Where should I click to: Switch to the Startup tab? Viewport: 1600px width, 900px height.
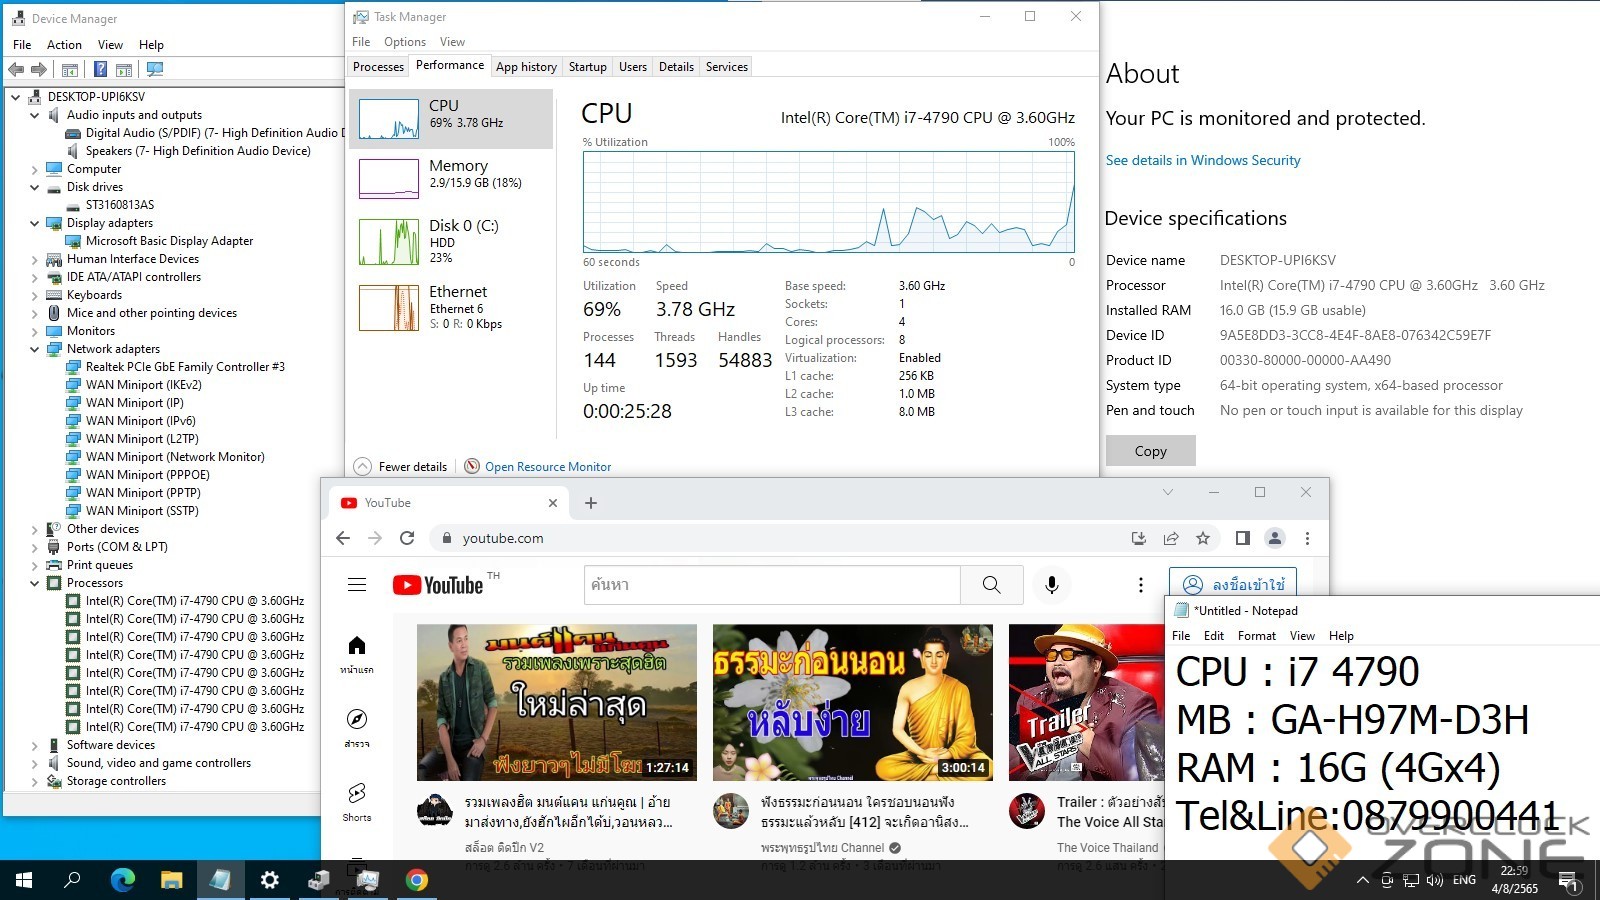pyautogui.click(x=588, y=67)
